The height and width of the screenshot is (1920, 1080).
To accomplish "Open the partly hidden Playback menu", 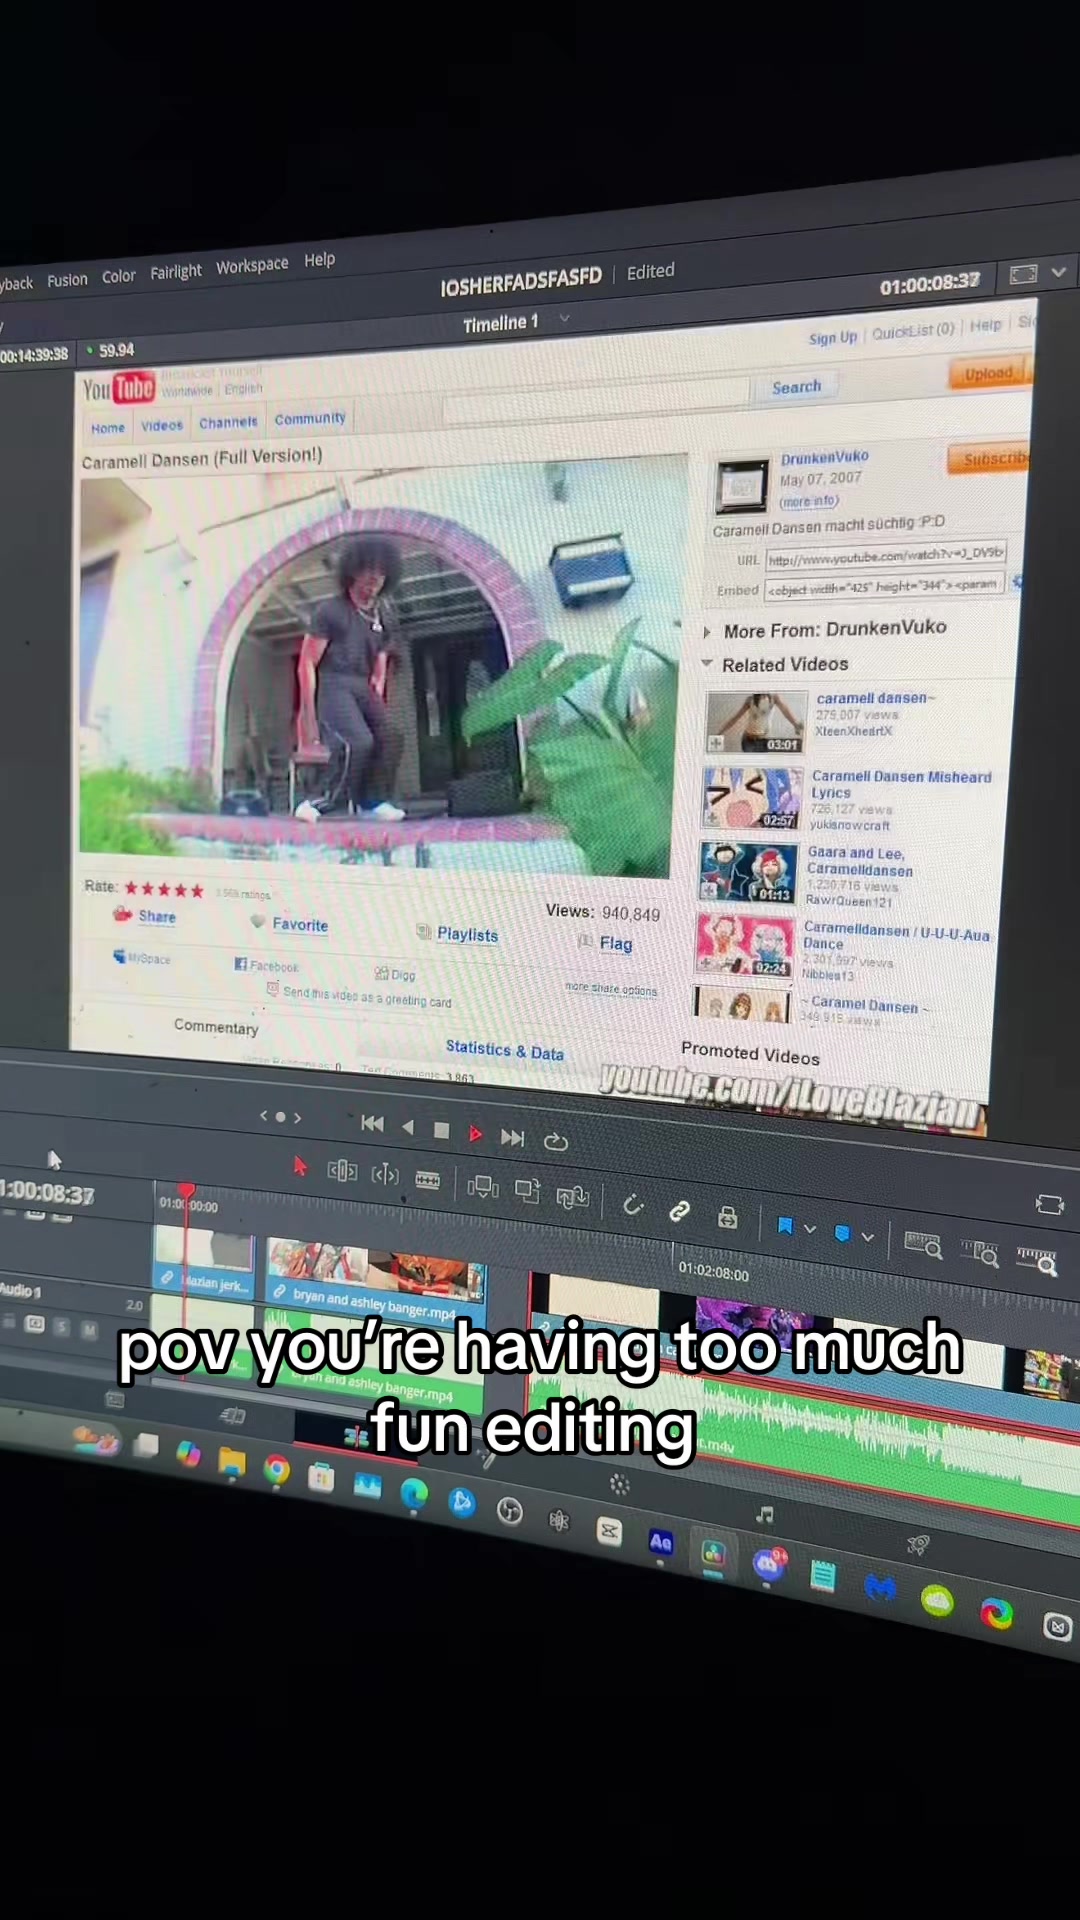I will pyautogui.click(x=16, y=284).
